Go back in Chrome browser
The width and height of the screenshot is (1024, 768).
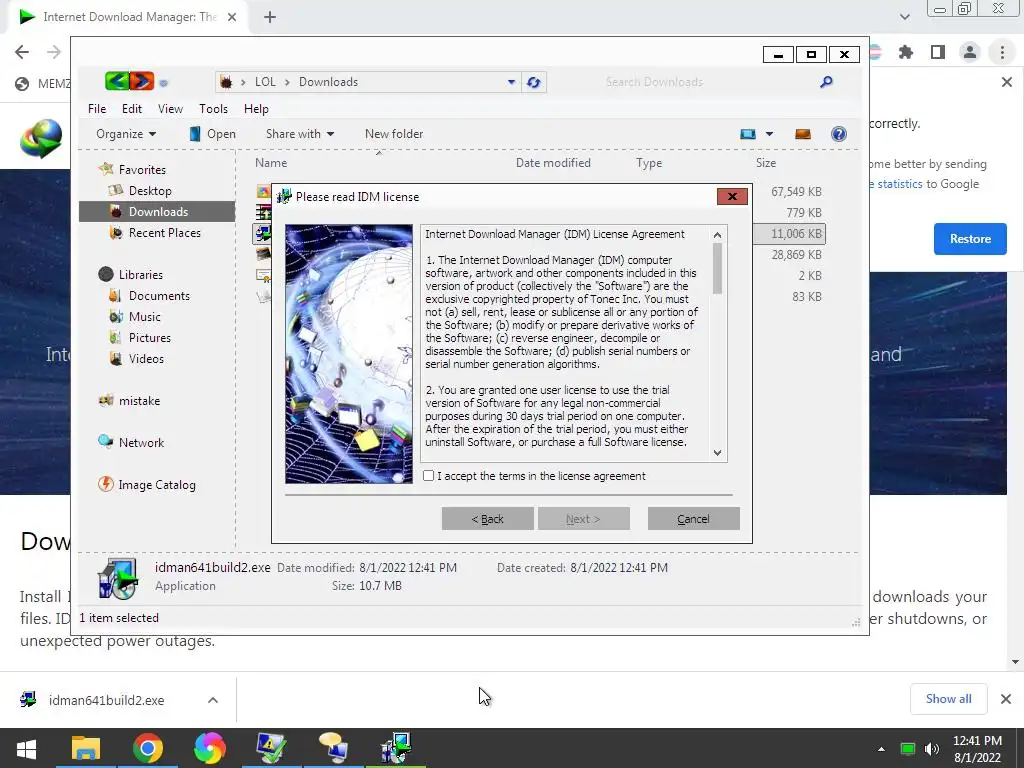(x=22, y=52)
